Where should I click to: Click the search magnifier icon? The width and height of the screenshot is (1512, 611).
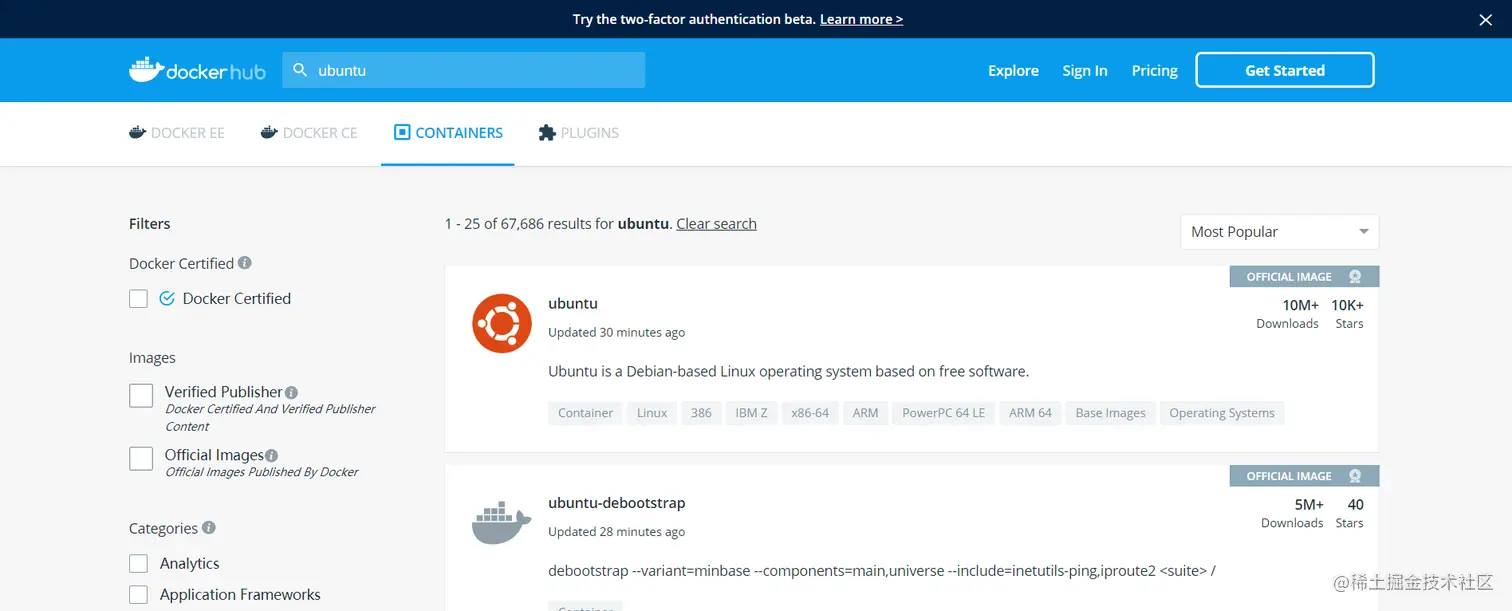click(x=300, y=70)
